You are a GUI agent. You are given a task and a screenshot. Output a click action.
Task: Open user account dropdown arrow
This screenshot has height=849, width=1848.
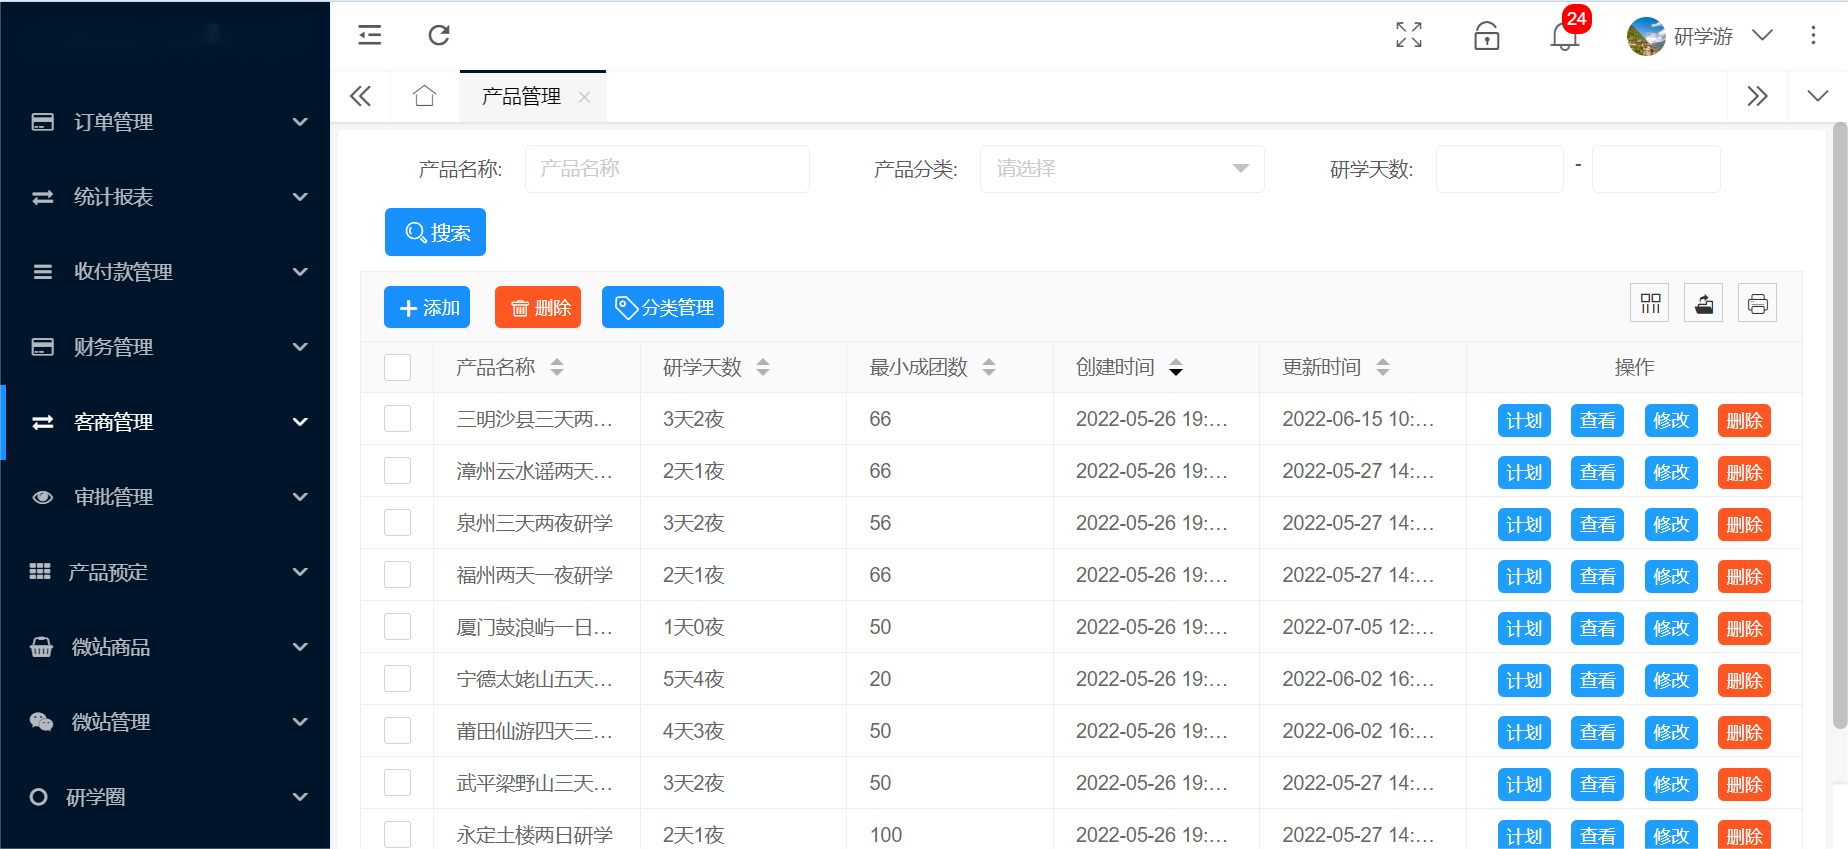[x=1763, y=36]
